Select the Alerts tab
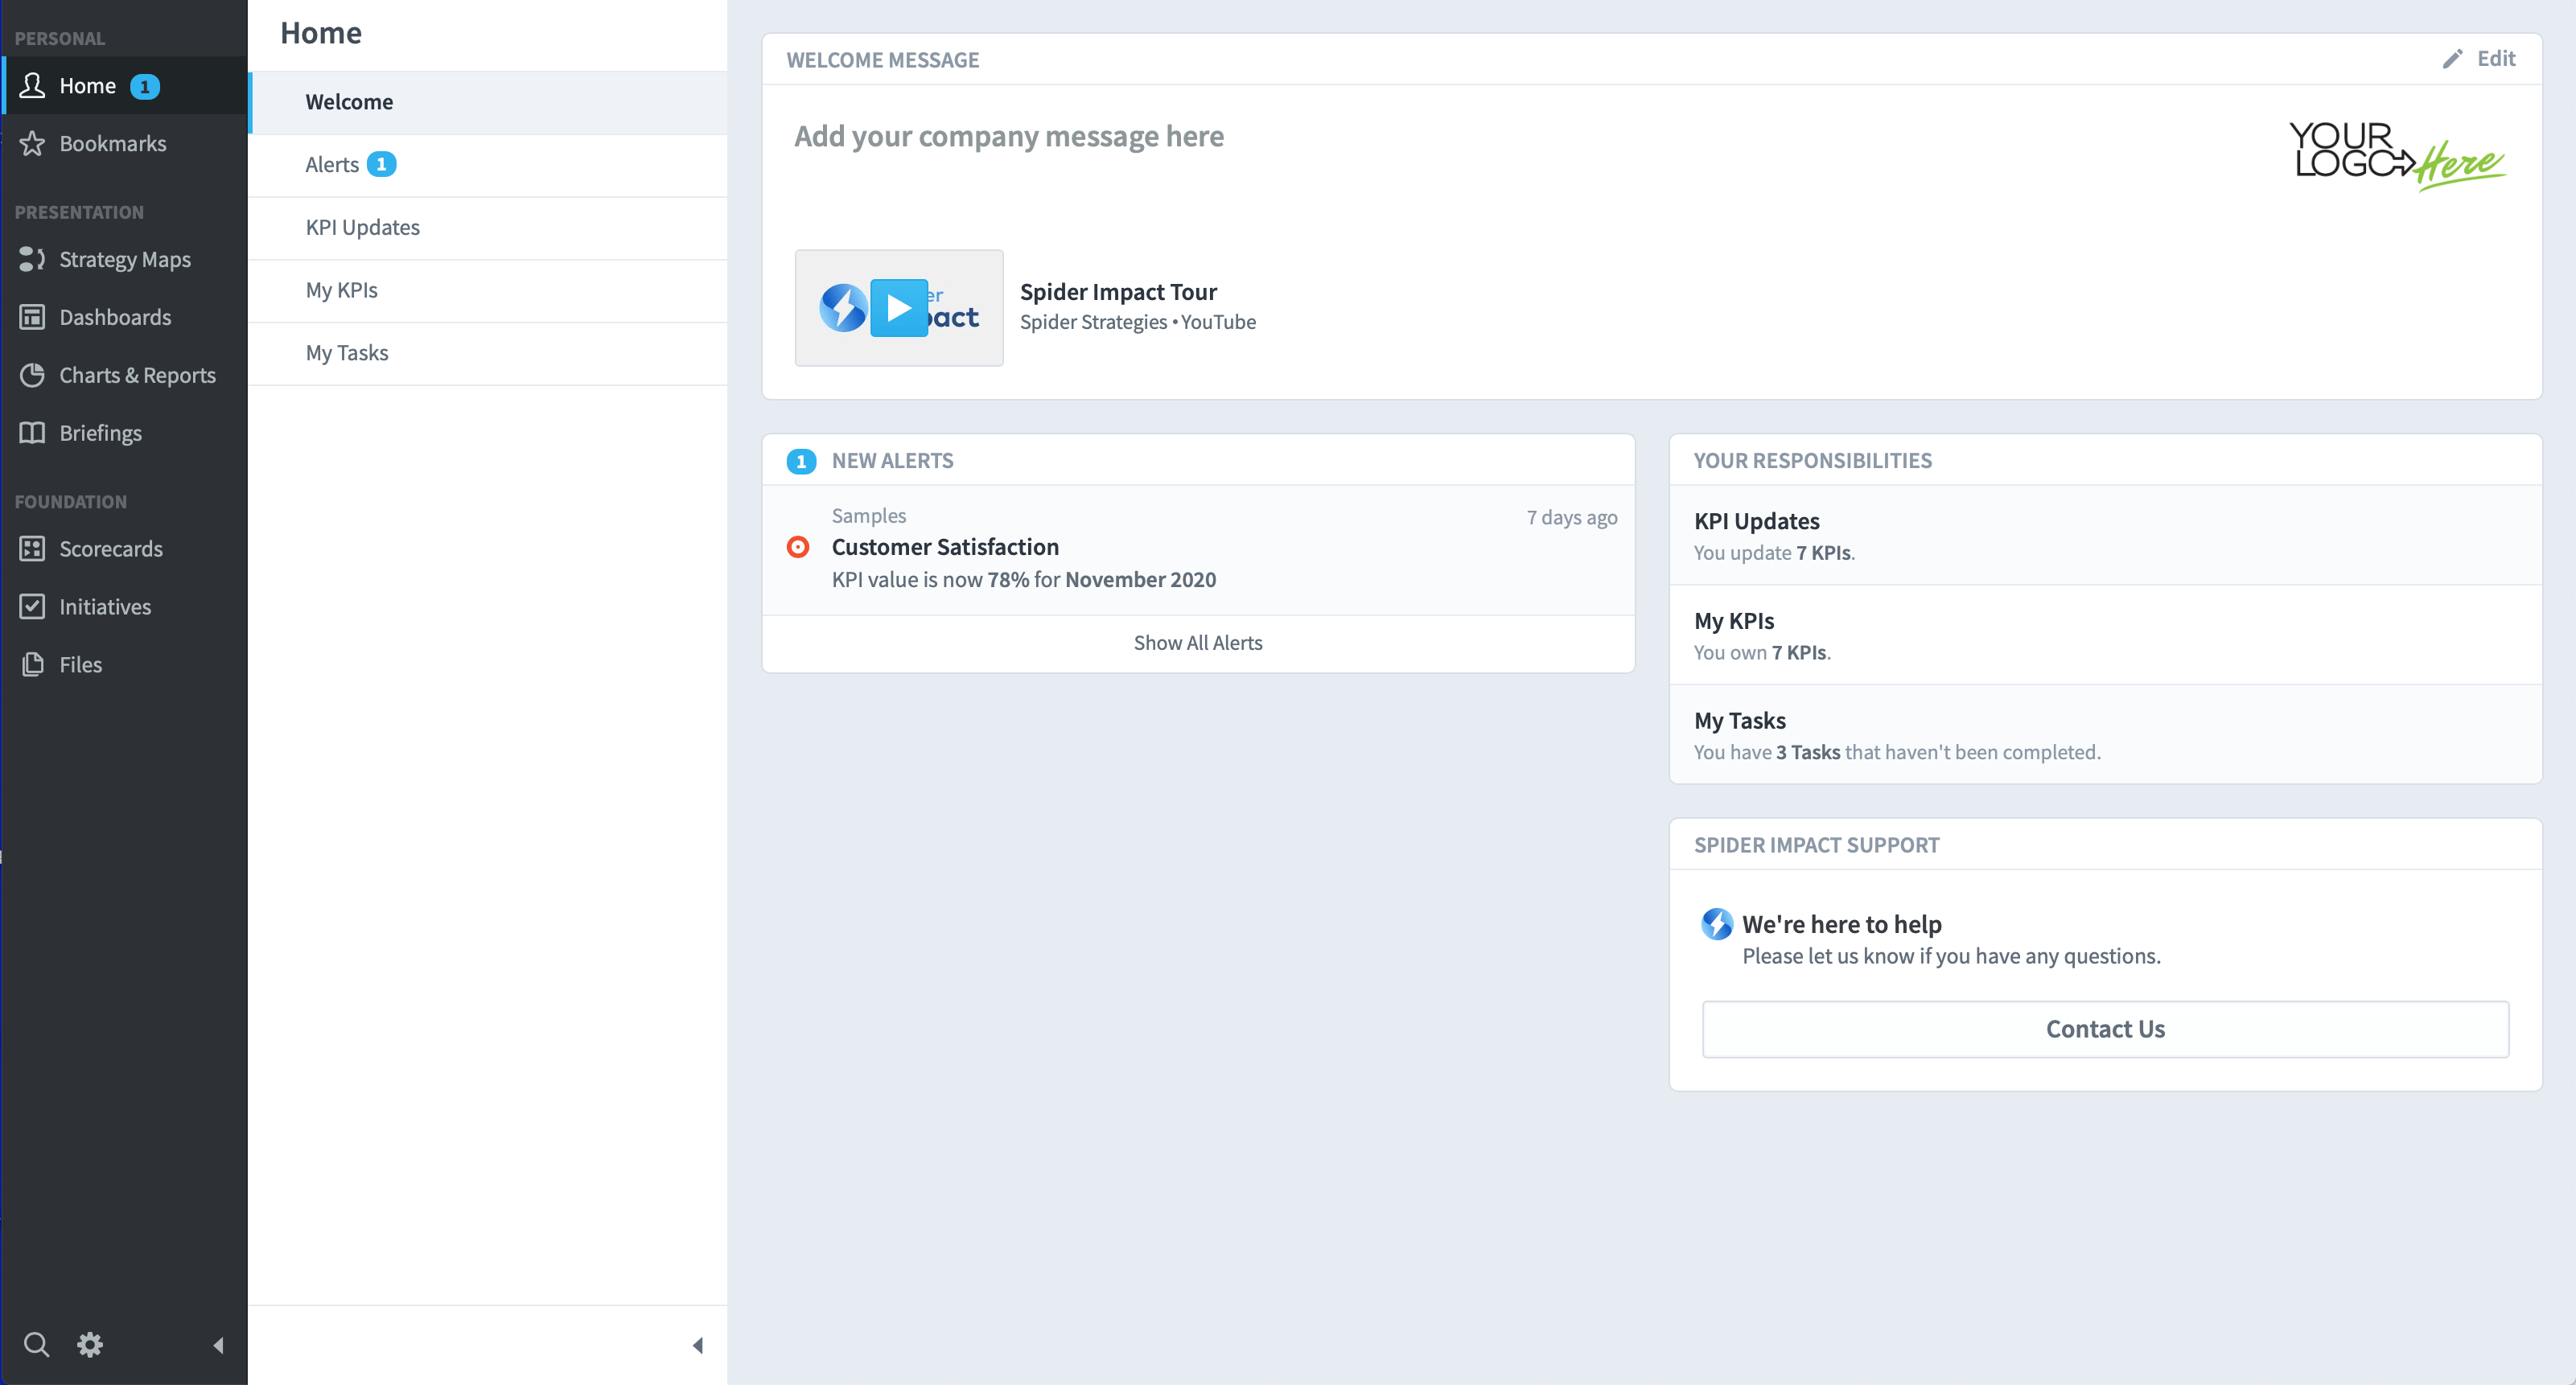The image size is (2576, 1385). [x=332, y=165]
